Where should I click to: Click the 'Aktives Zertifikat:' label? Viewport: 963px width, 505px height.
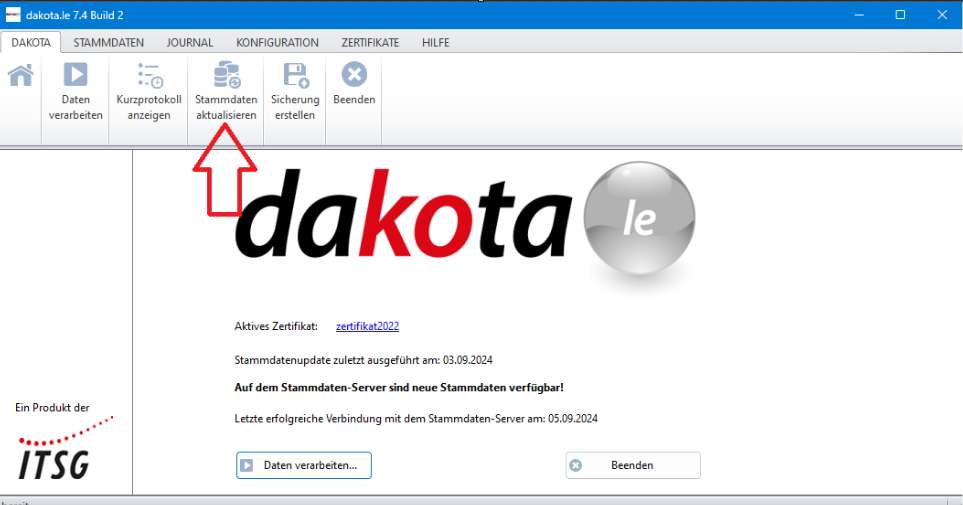click(x=276, y=326)
